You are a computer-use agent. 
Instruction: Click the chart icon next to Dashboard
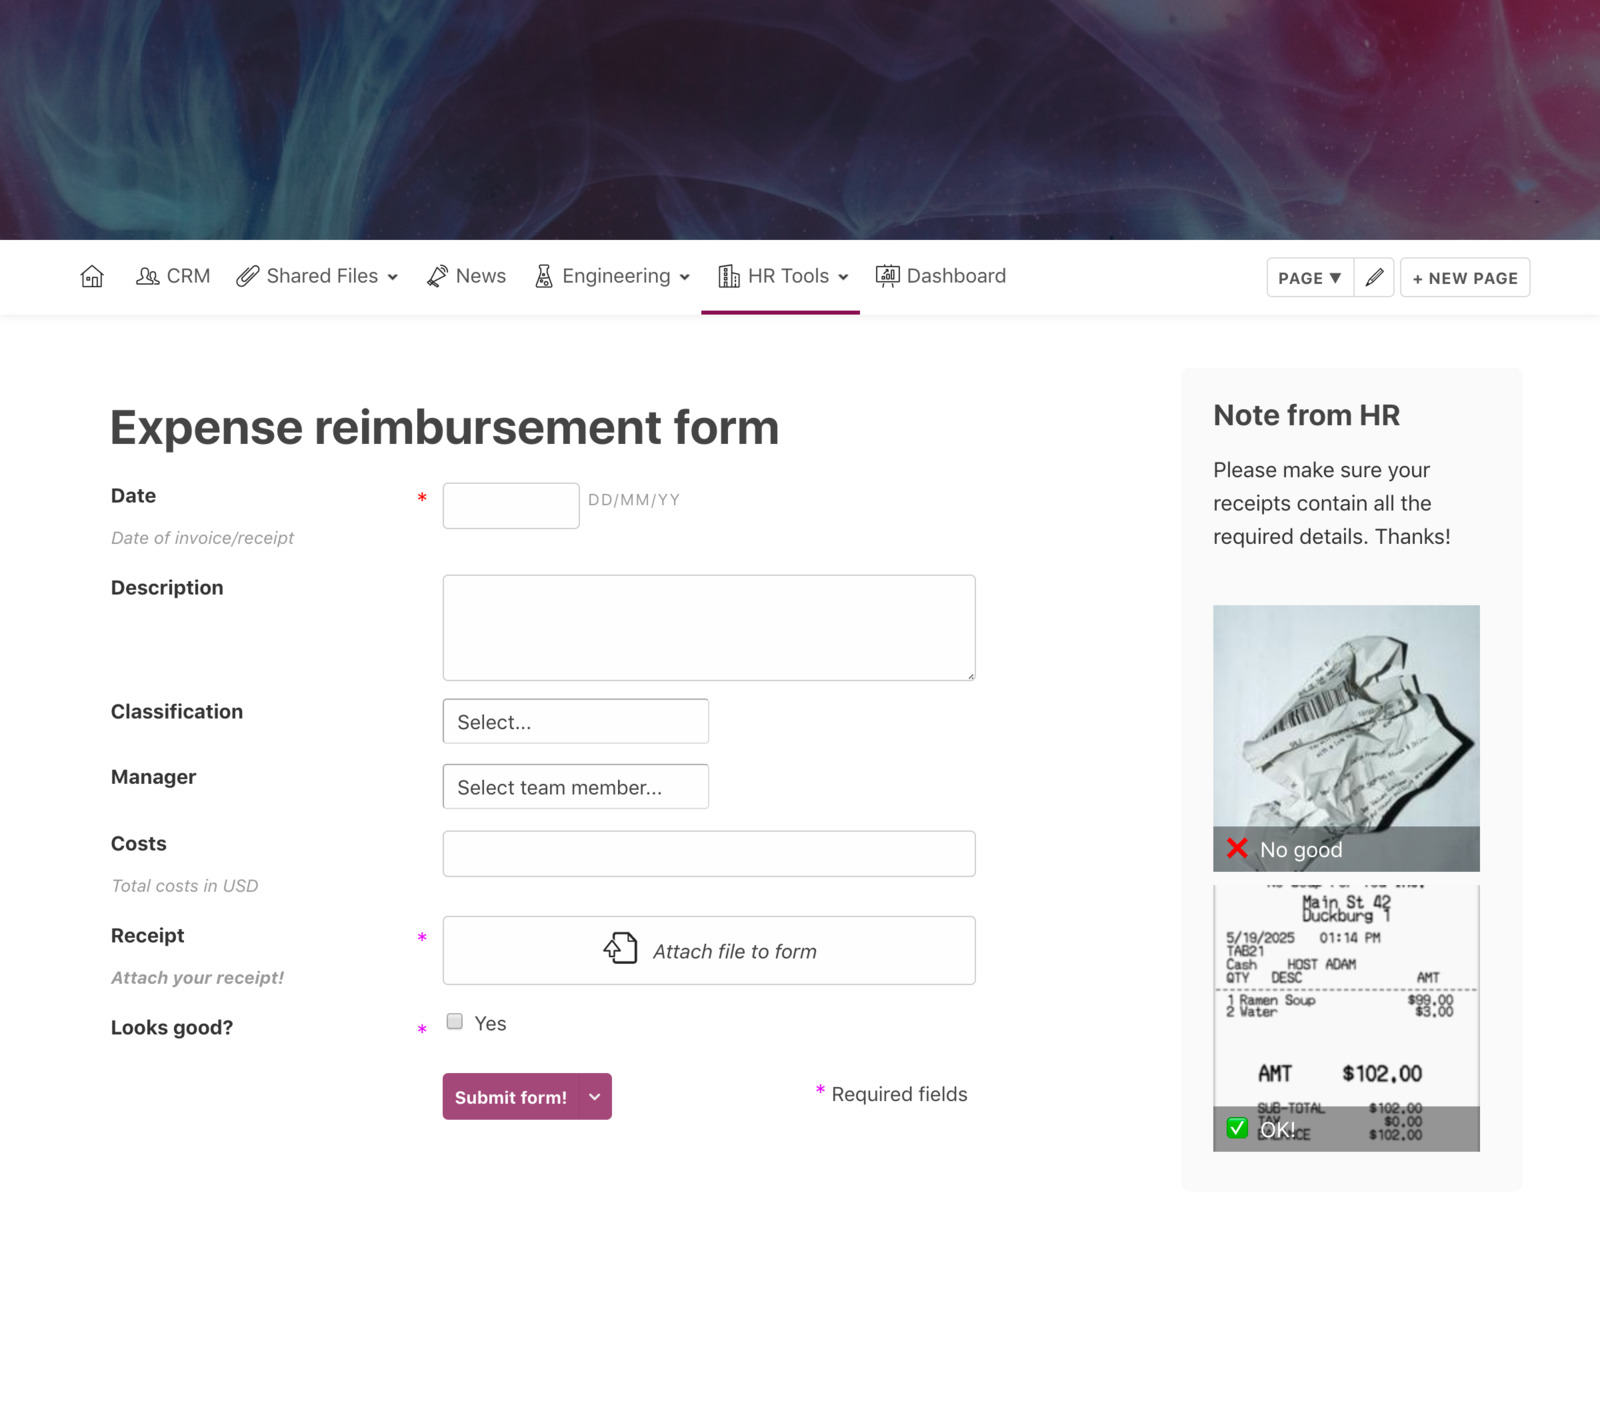(886, 276)
